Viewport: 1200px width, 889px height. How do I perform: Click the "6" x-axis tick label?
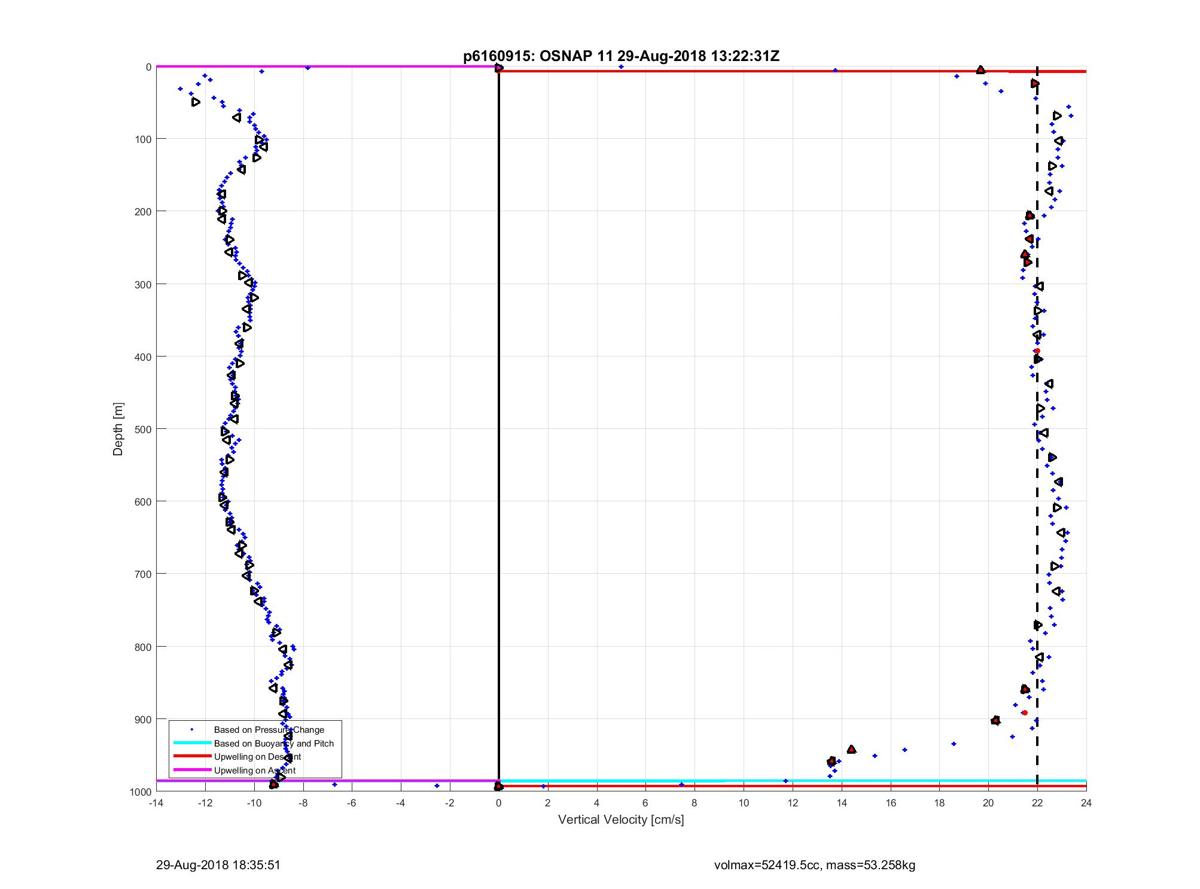[645, 802]
